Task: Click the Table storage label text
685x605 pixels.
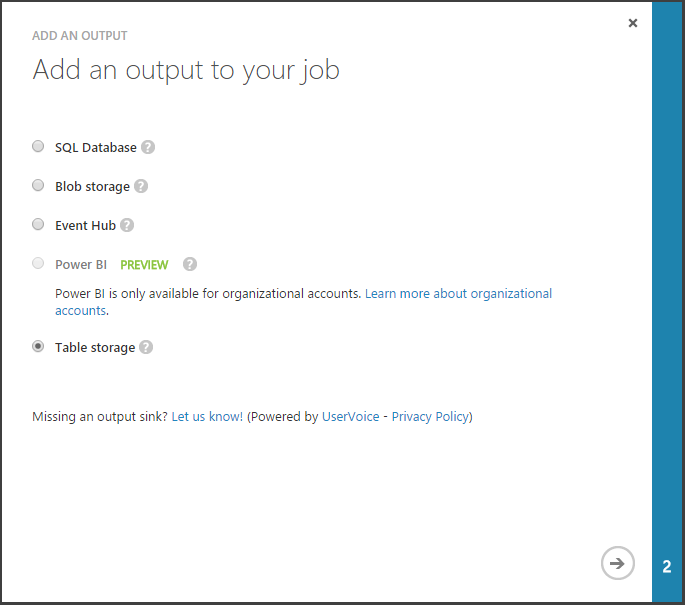Action: [95, 348]
